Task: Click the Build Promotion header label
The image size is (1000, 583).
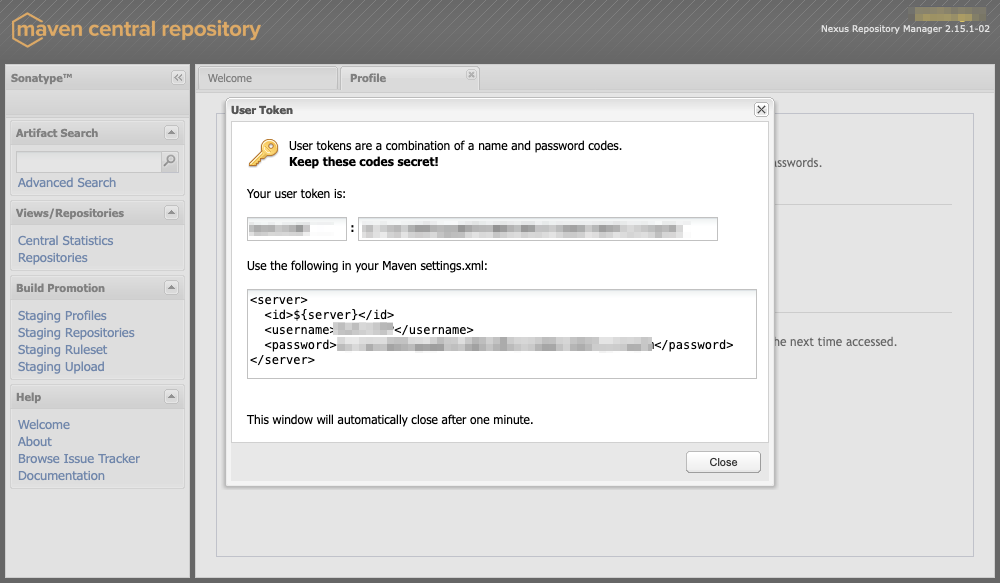Action: tap(60, 288)
